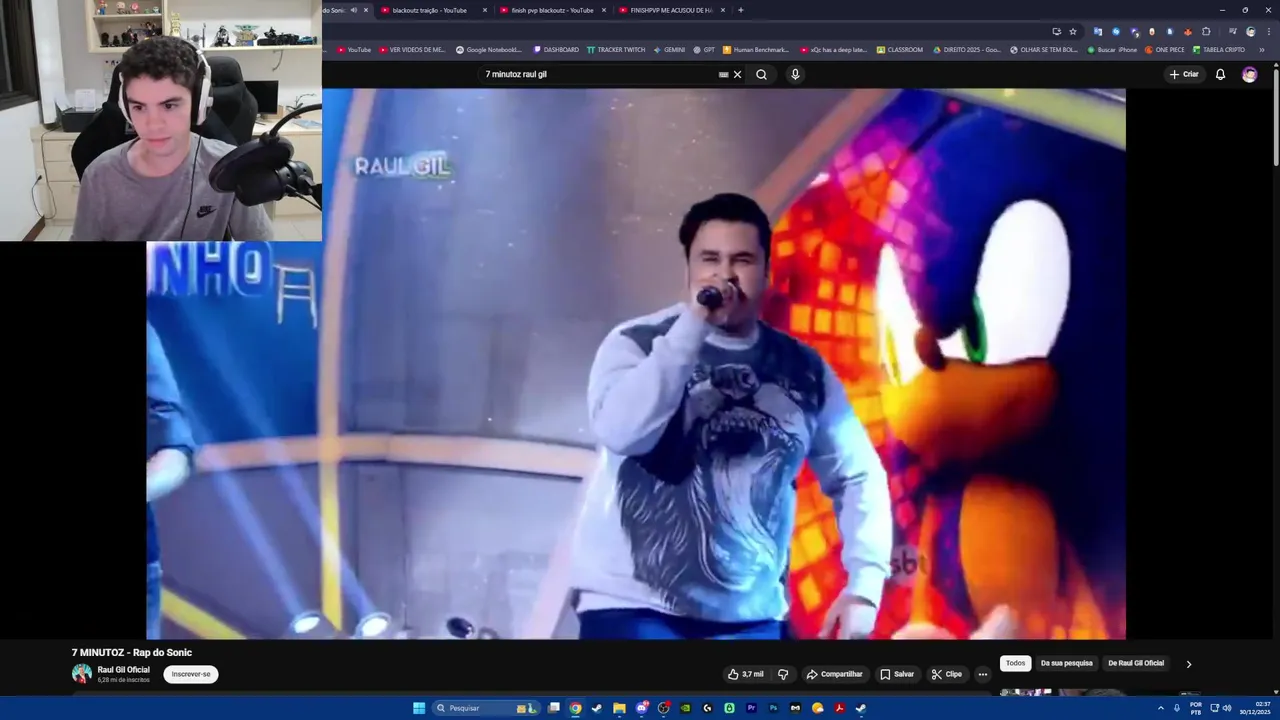Open the clock showing 02:37

(1255, 708)
